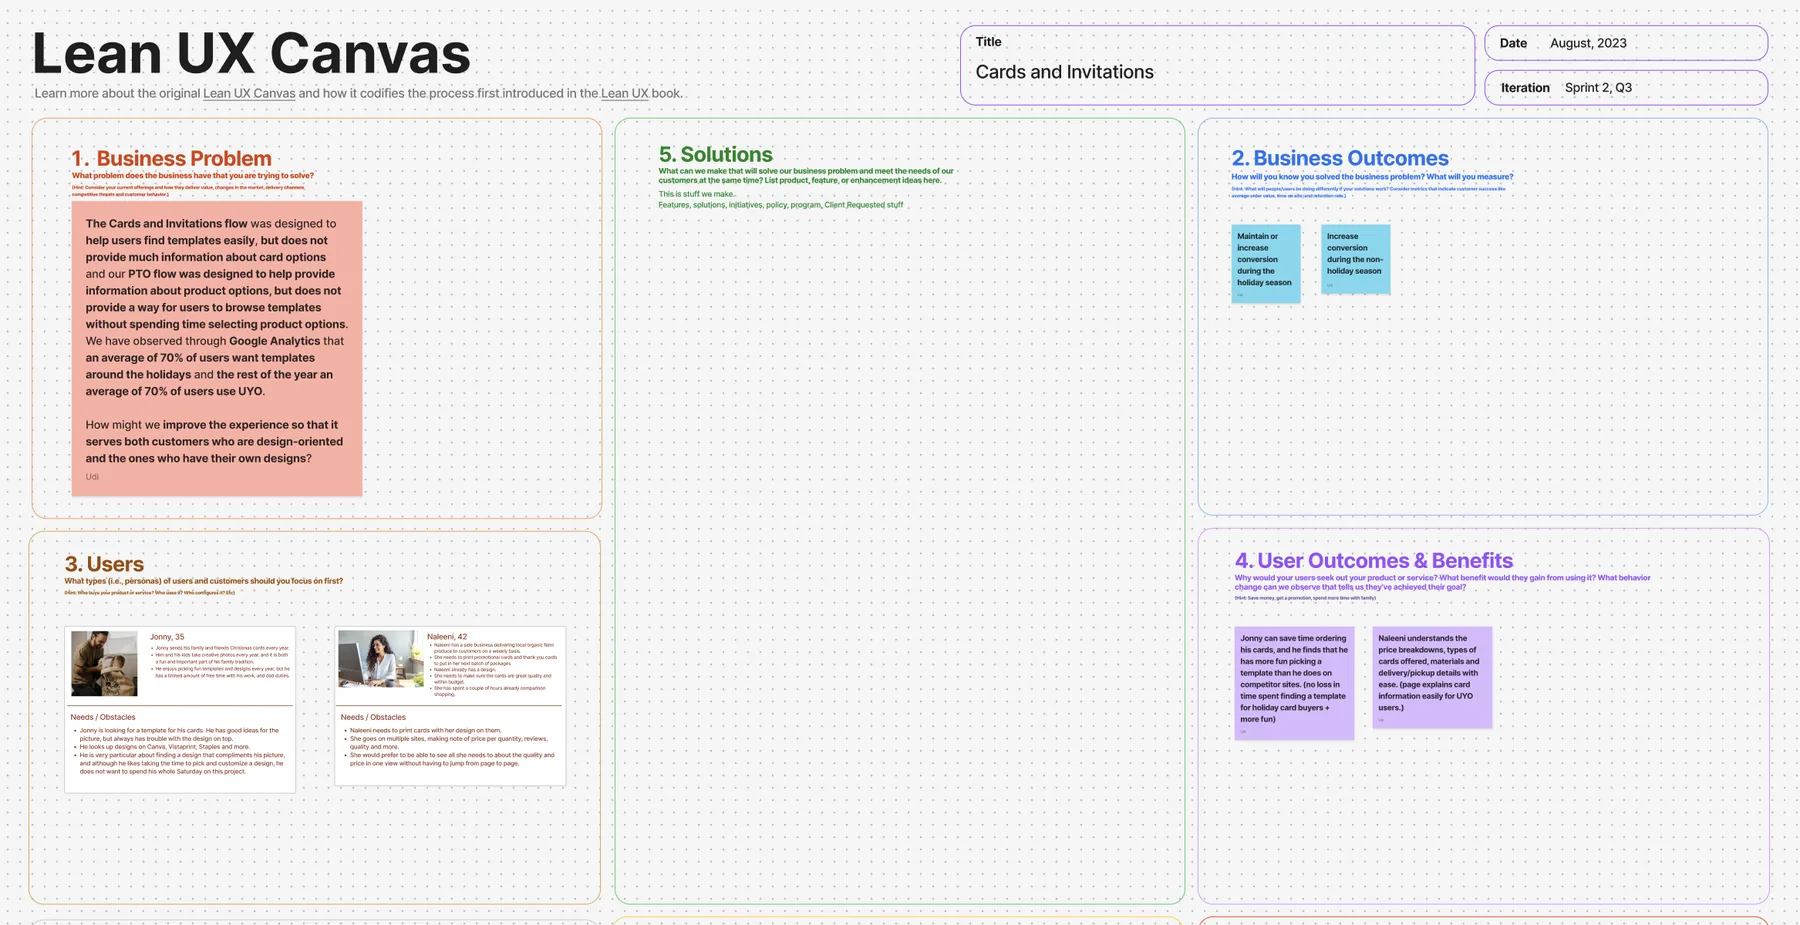Select 'What types (i.e., personas) of users' subheading

204,581
